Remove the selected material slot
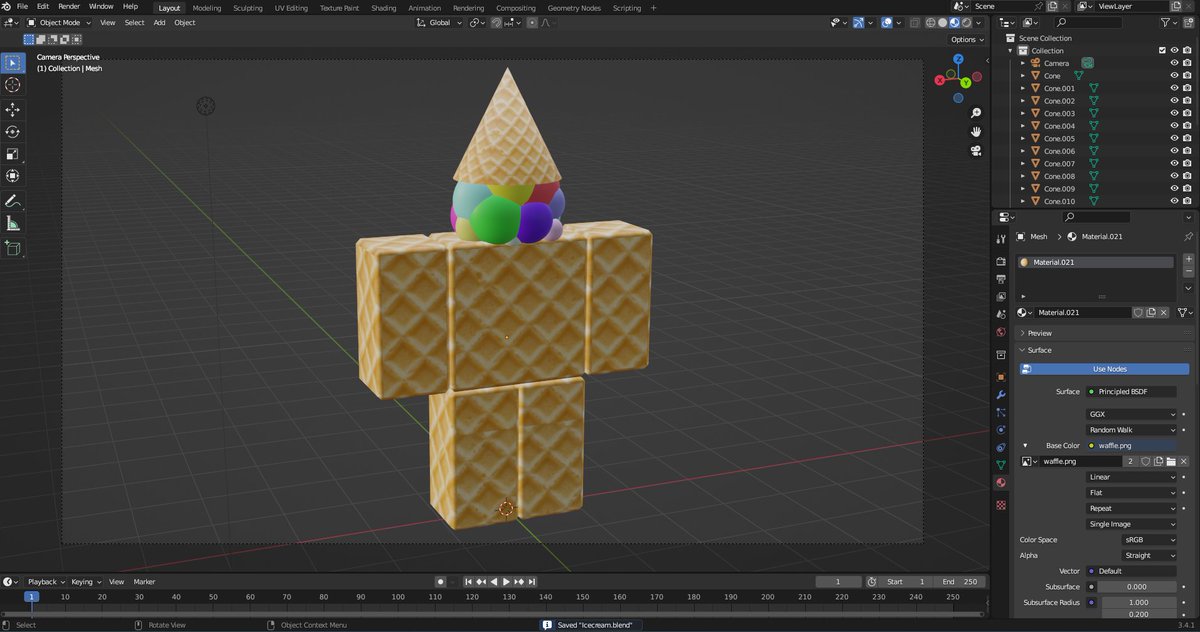Screen dimensions: 1200x632 (1188, 271)
